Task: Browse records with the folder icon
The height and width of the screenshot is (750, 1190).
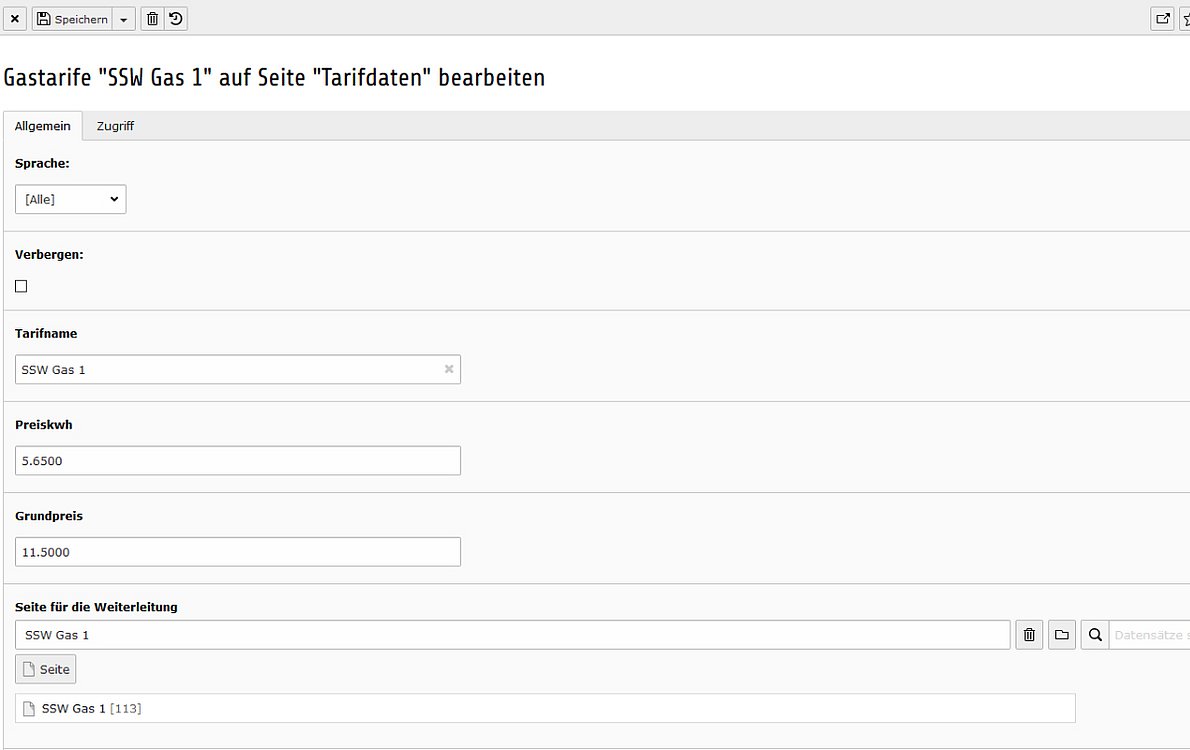Action: [x=1062, y=635]
